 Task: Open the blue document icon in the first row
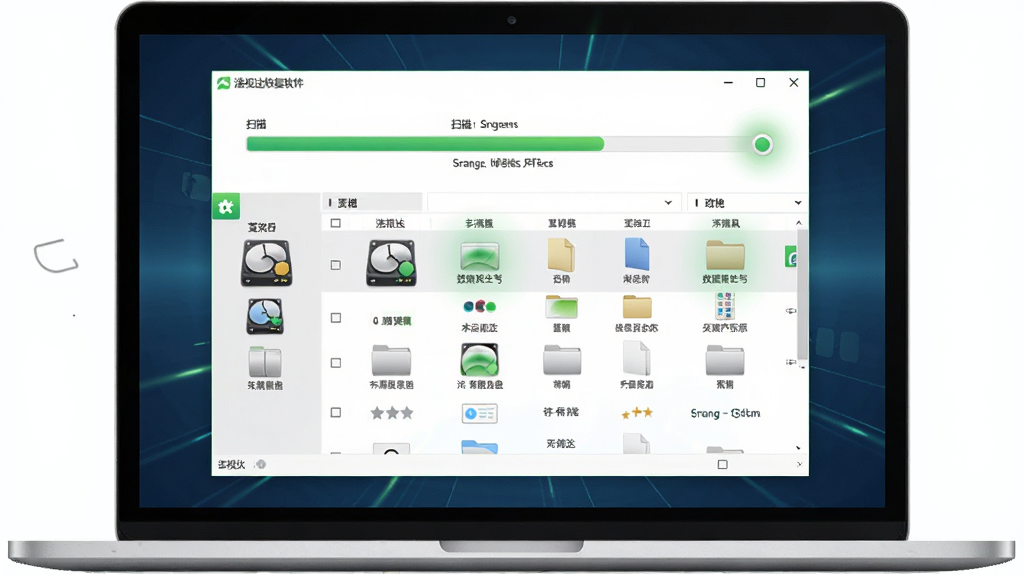pos(637,254)
